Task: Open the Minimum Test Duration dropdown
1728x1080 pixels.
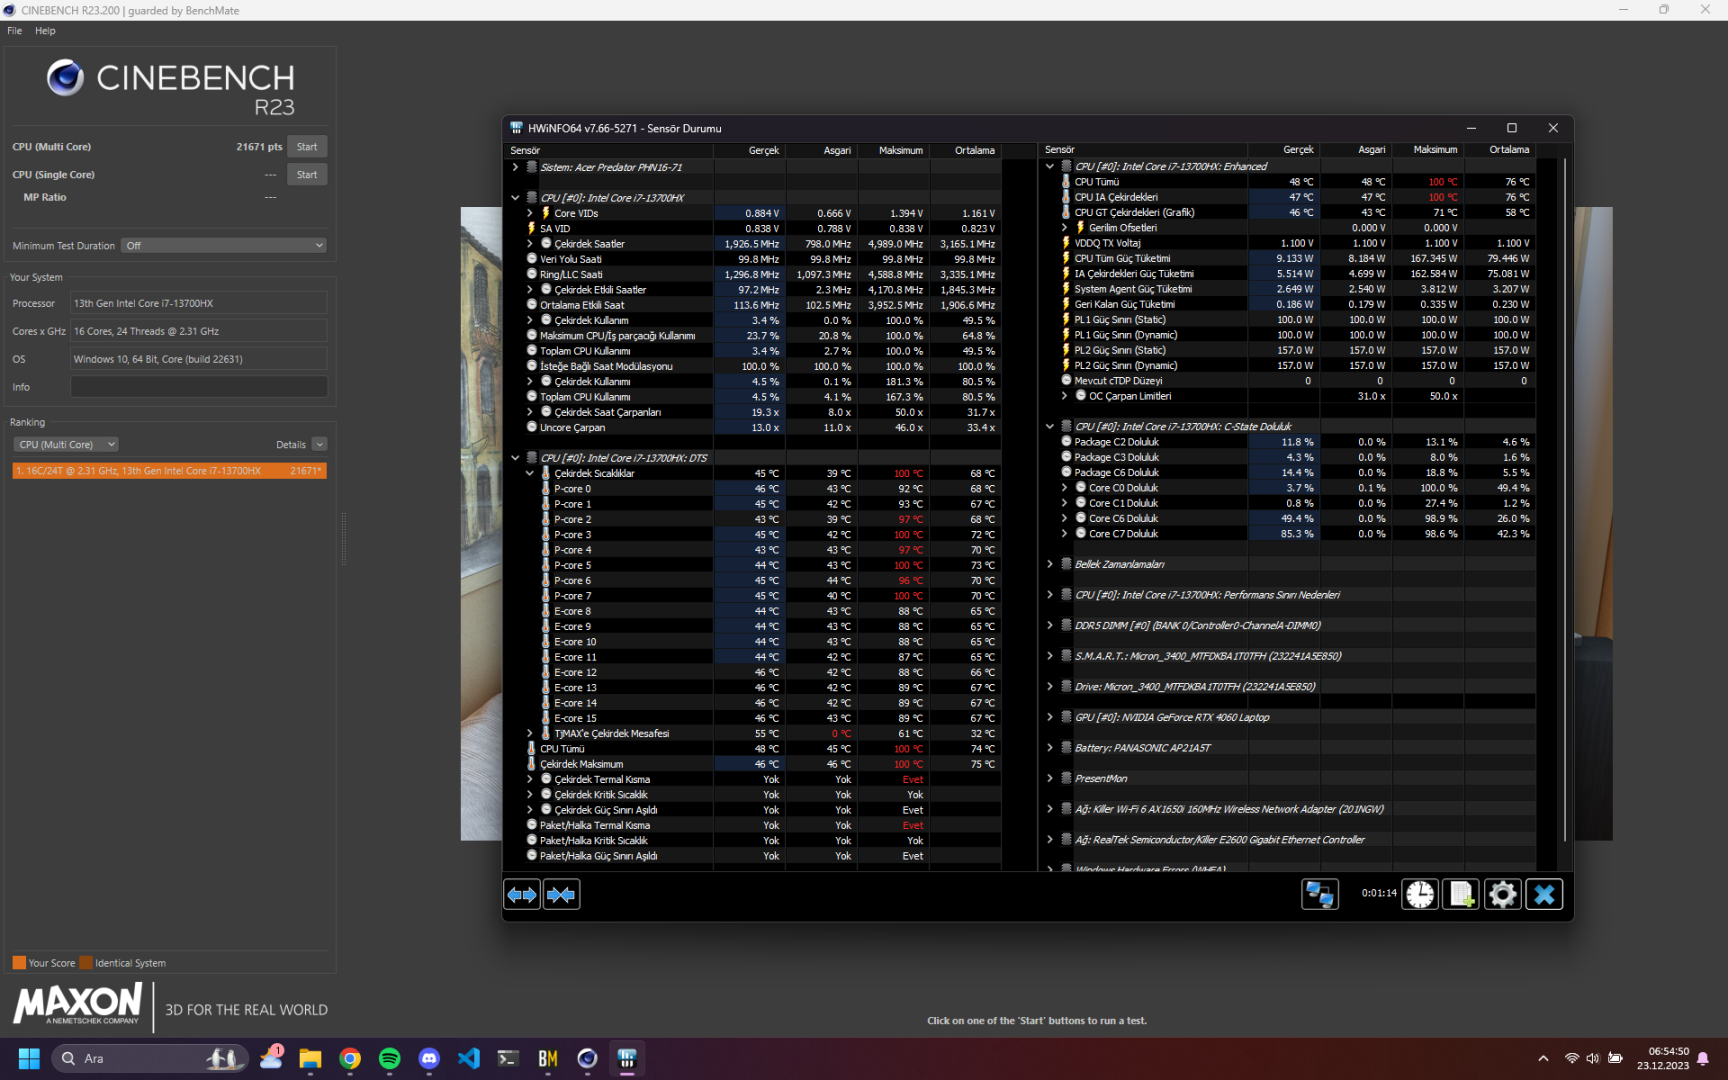Action: pyautogui.click(x=224, y=245)
